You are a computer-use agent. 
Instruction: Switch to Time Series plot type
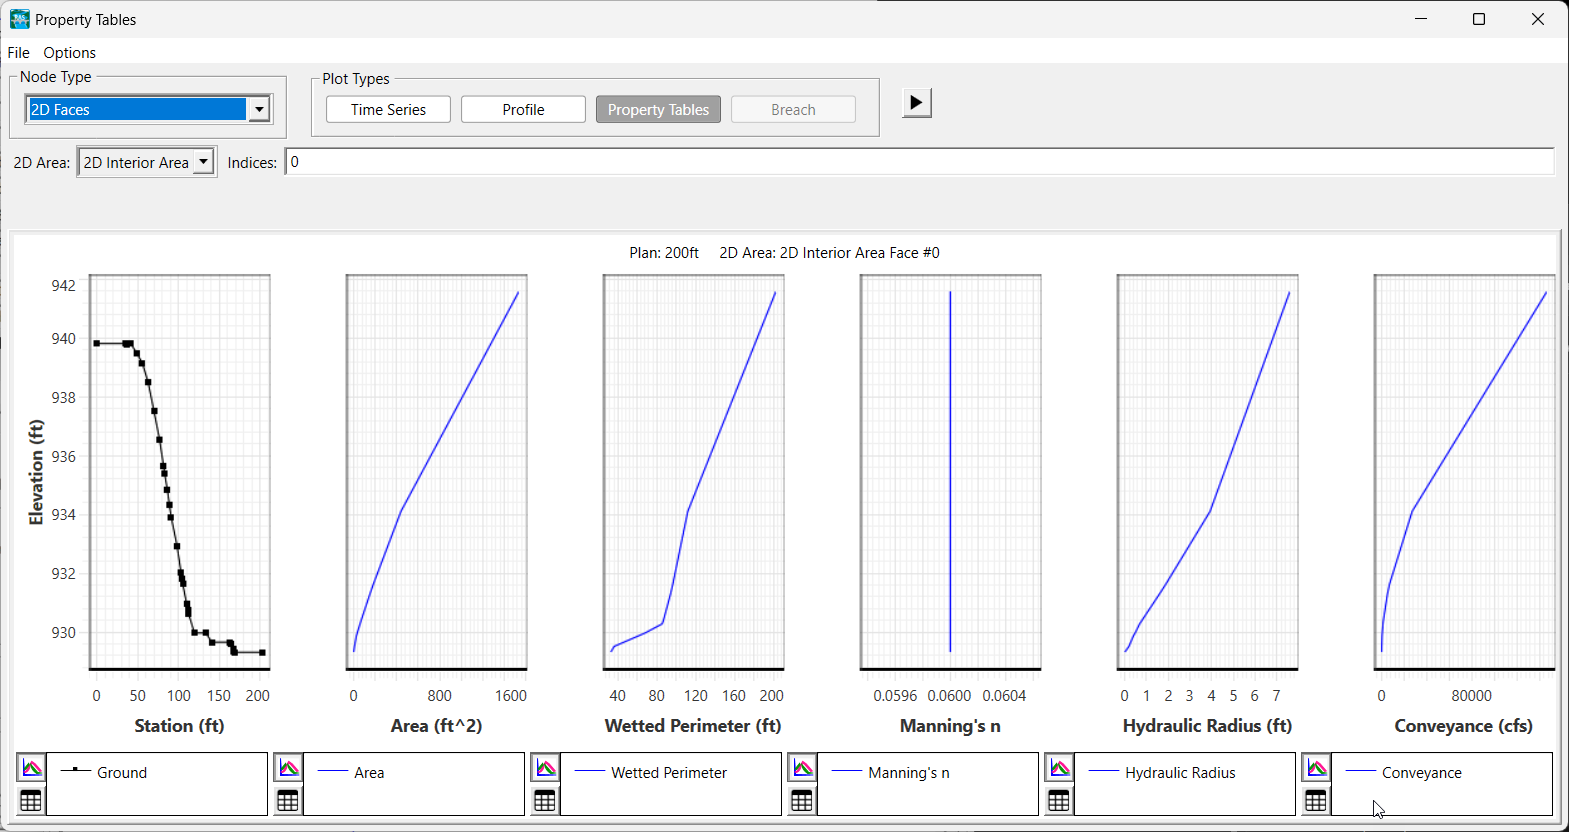388,110
